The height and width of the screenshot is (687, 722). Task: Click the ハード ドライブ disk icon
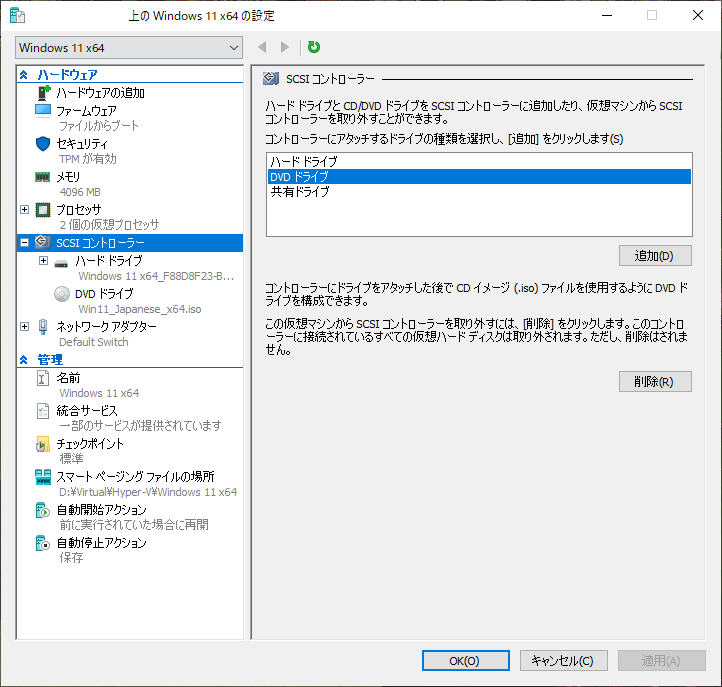(61, 264)
